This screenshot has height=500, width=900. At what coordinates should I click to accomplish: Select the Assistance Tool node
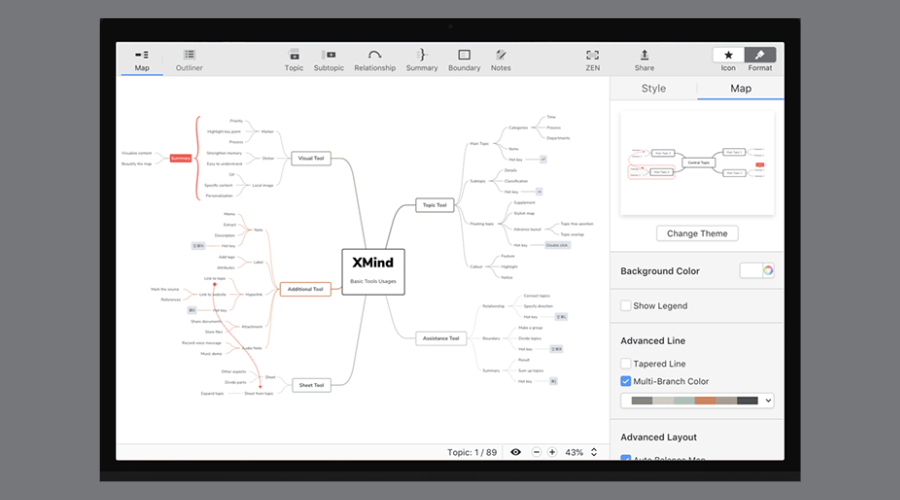point(441,339)
